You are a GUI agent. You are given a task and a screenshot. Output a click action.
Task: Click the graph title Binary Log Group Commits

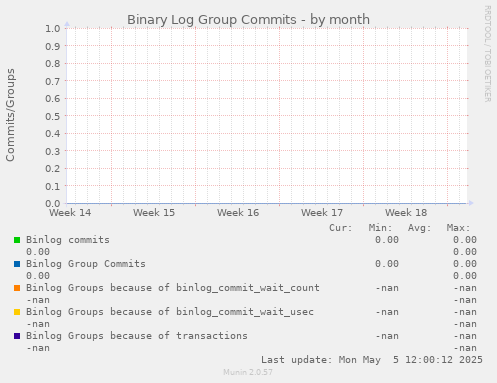pyautogui.click(x=248, y=20)
